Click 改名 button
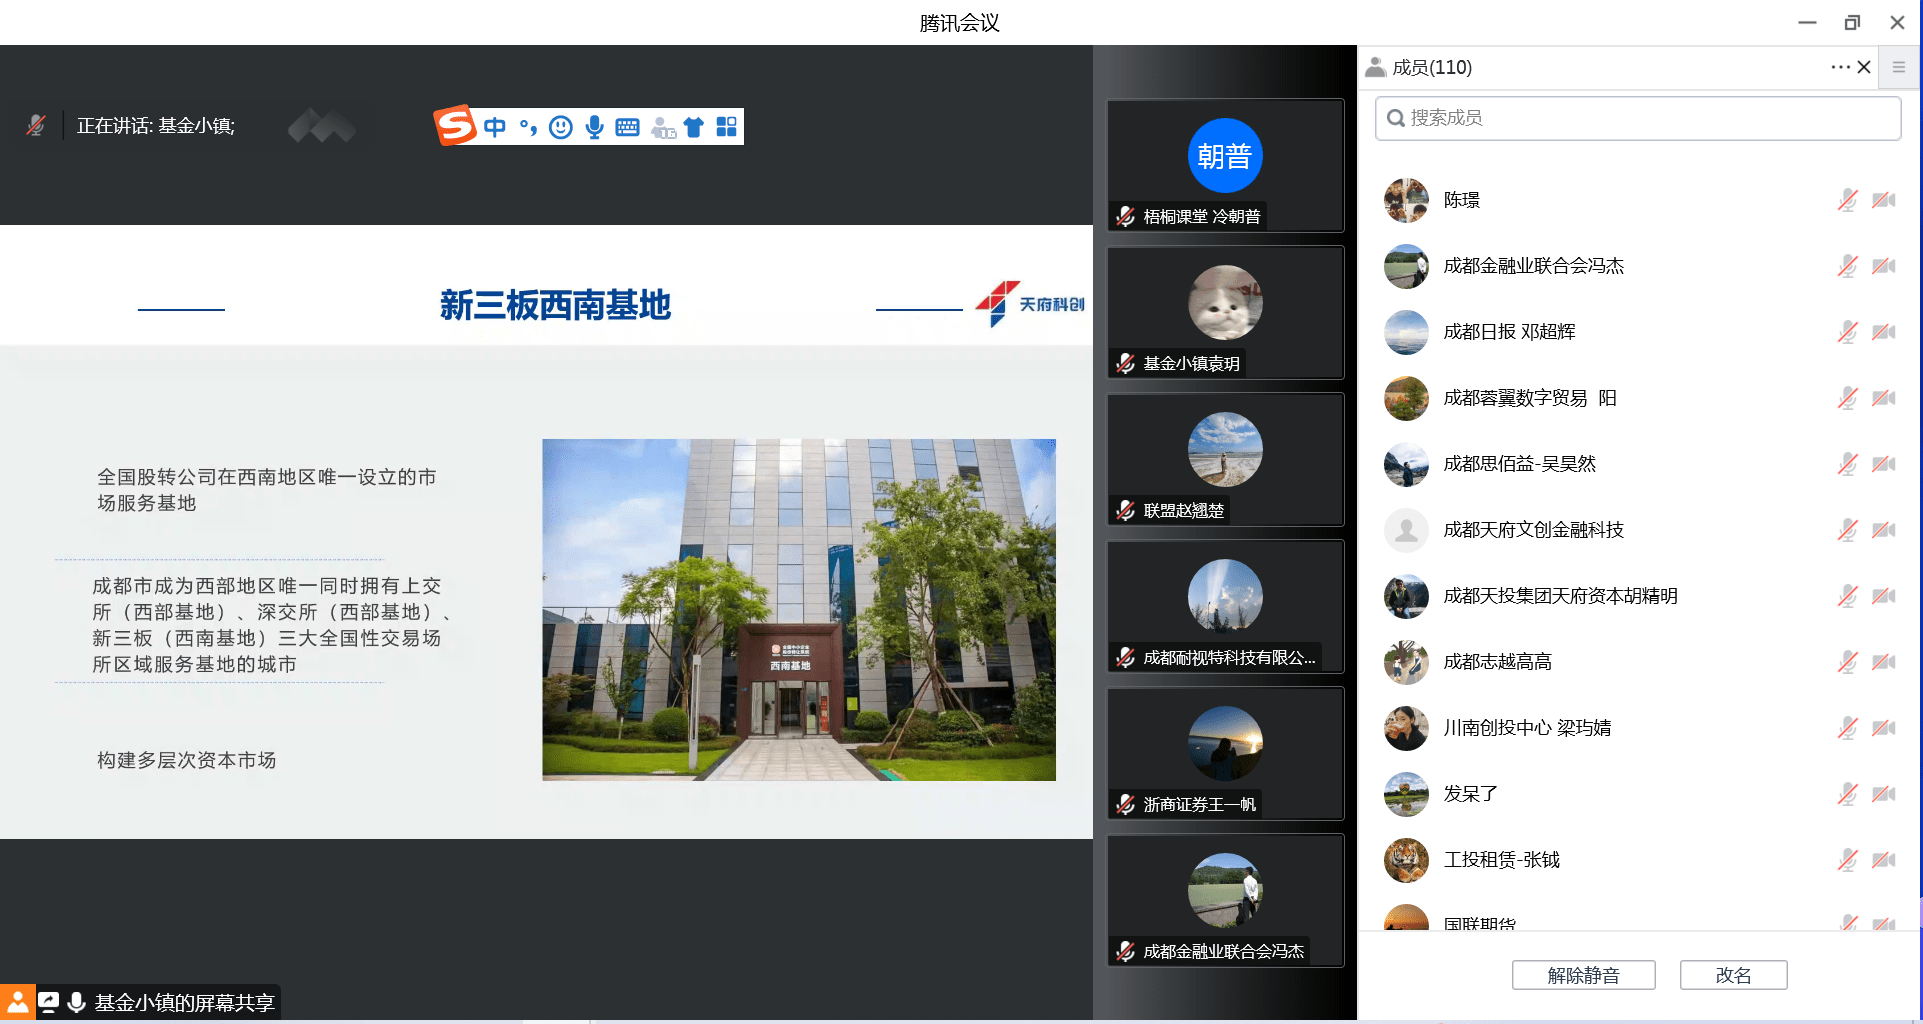 [1734, 975]
